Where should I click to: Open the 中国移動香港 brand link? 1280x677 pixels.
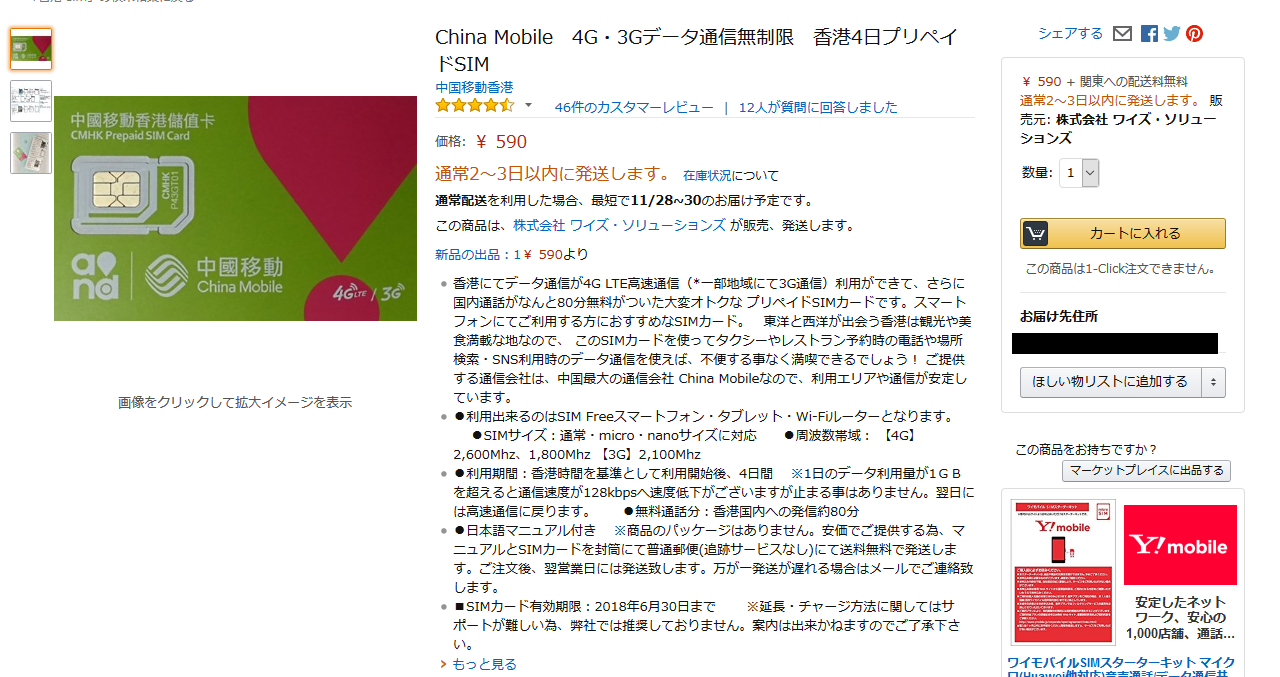coord(474,87)
